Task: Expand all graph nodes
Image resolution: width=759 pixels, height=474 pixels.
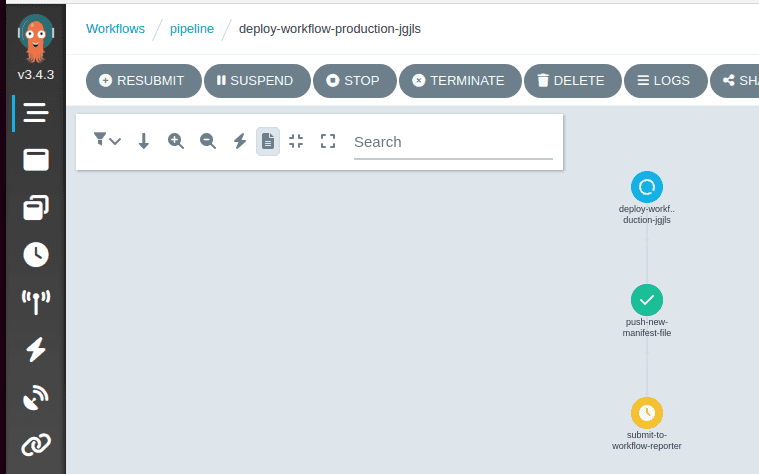Action: 327,141
